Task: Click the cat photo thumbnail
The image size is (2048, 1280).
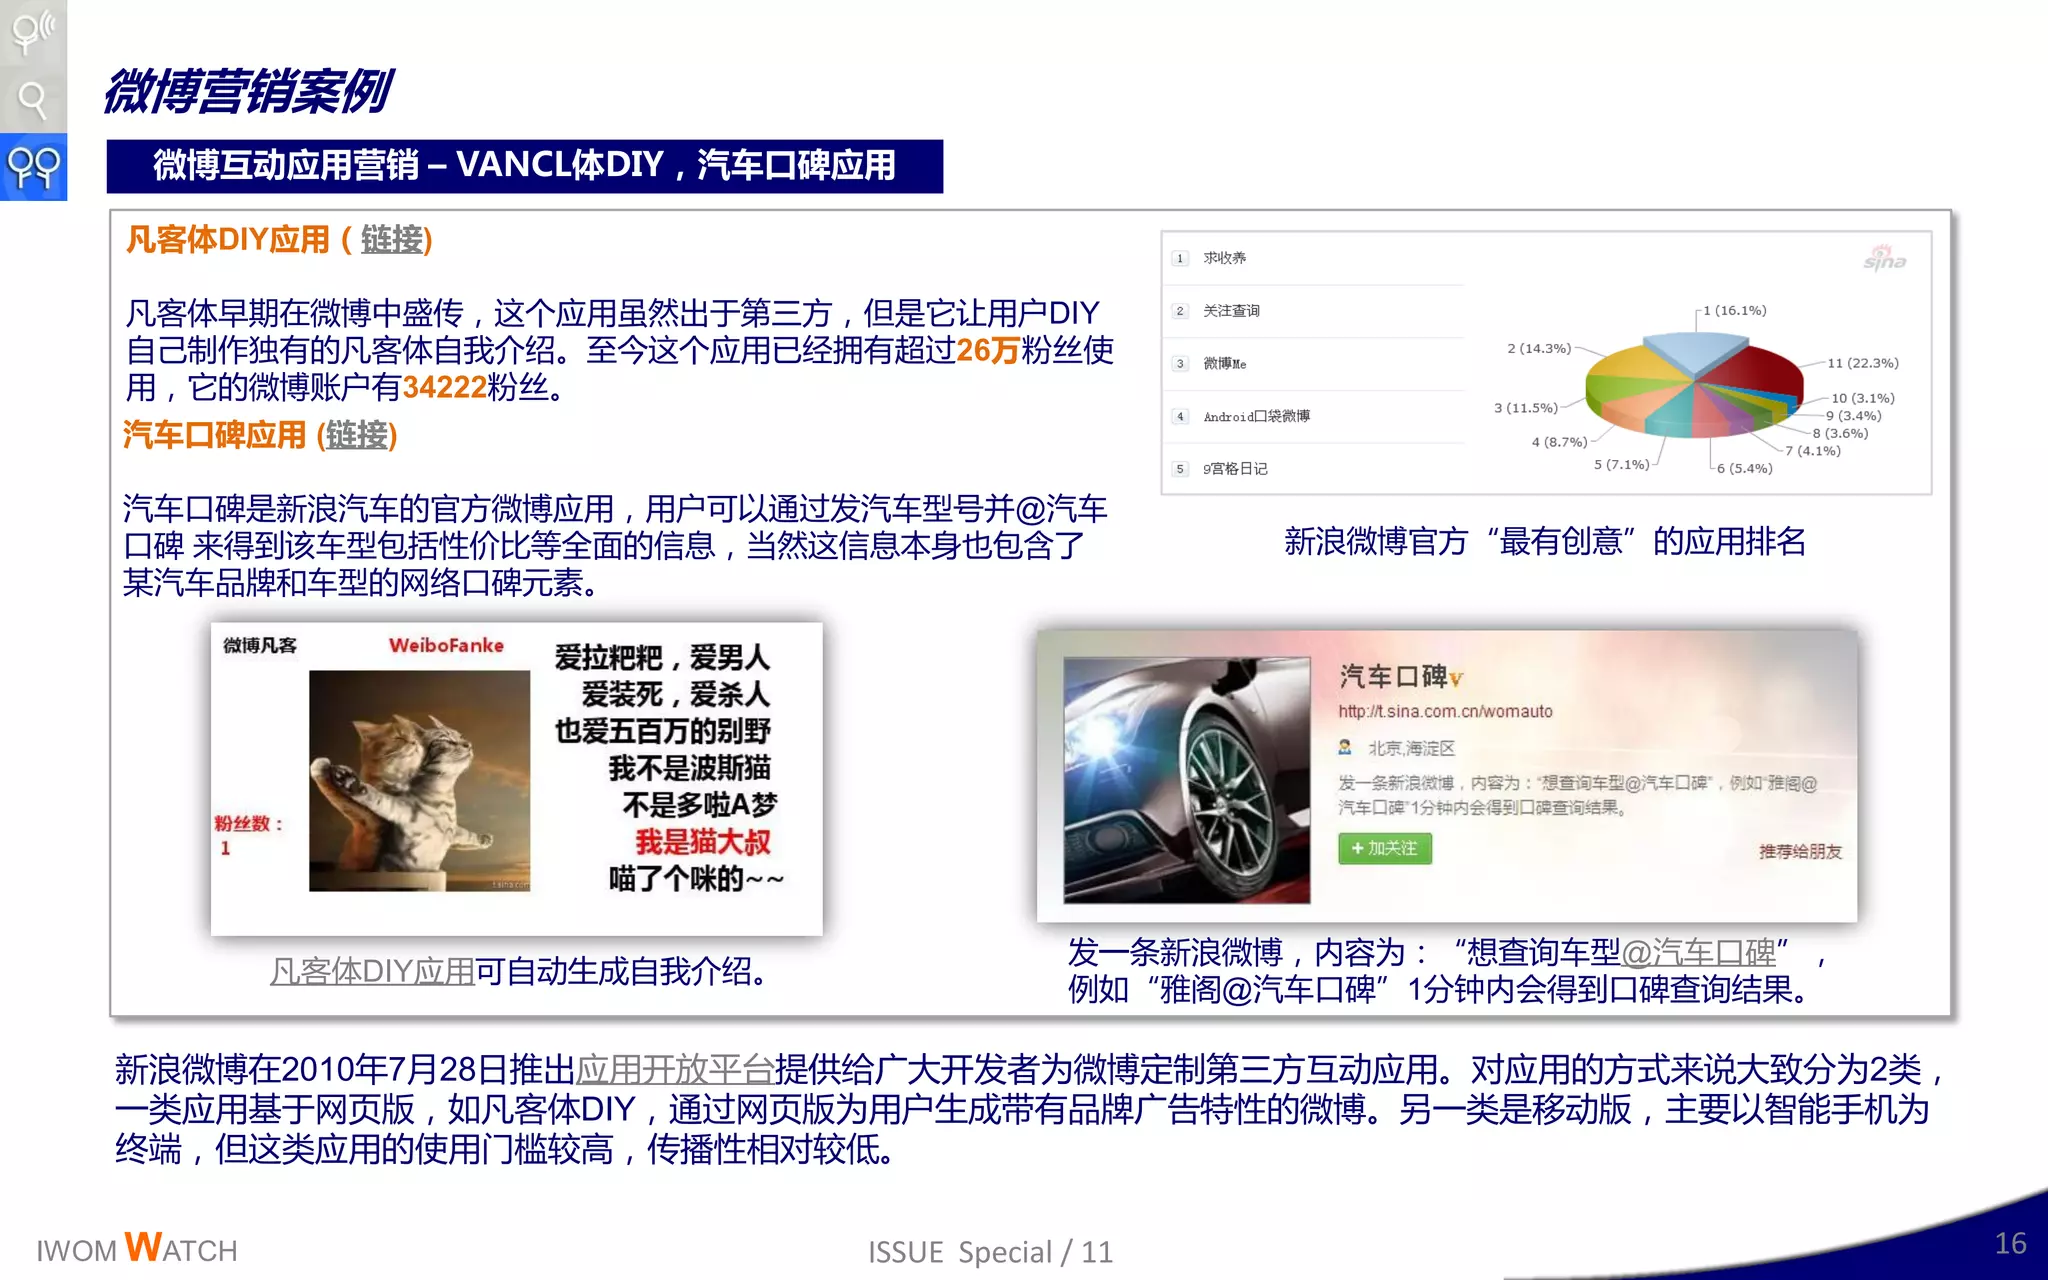Action: pos(419,781)
